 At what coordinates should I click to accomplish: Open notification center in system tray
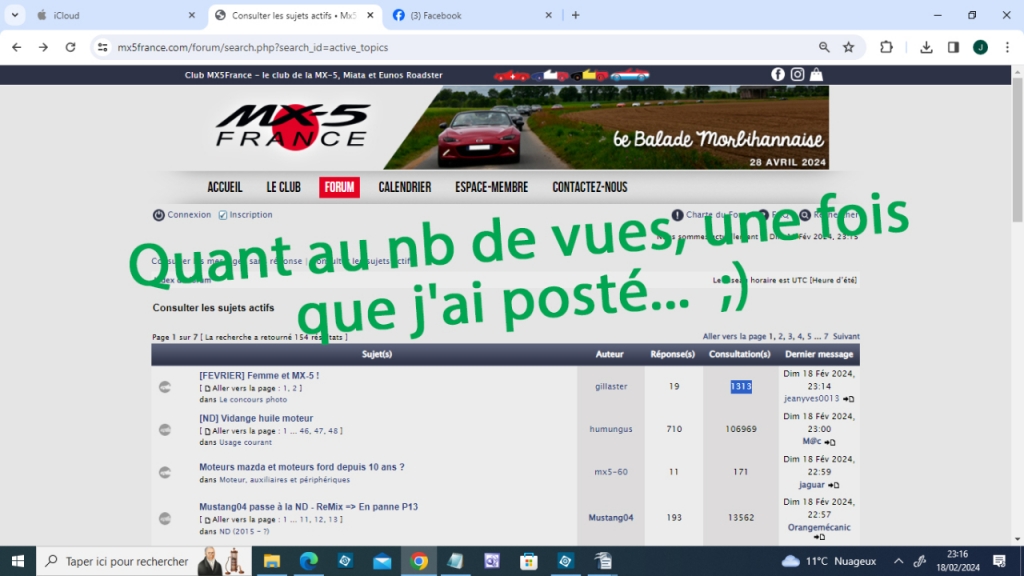(x=999, y=561)
